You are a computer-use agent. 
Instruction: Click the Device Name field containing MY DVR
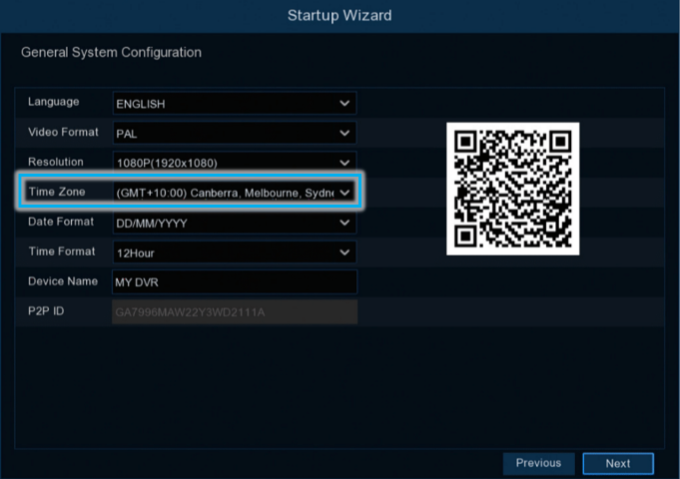pos(233,283)
